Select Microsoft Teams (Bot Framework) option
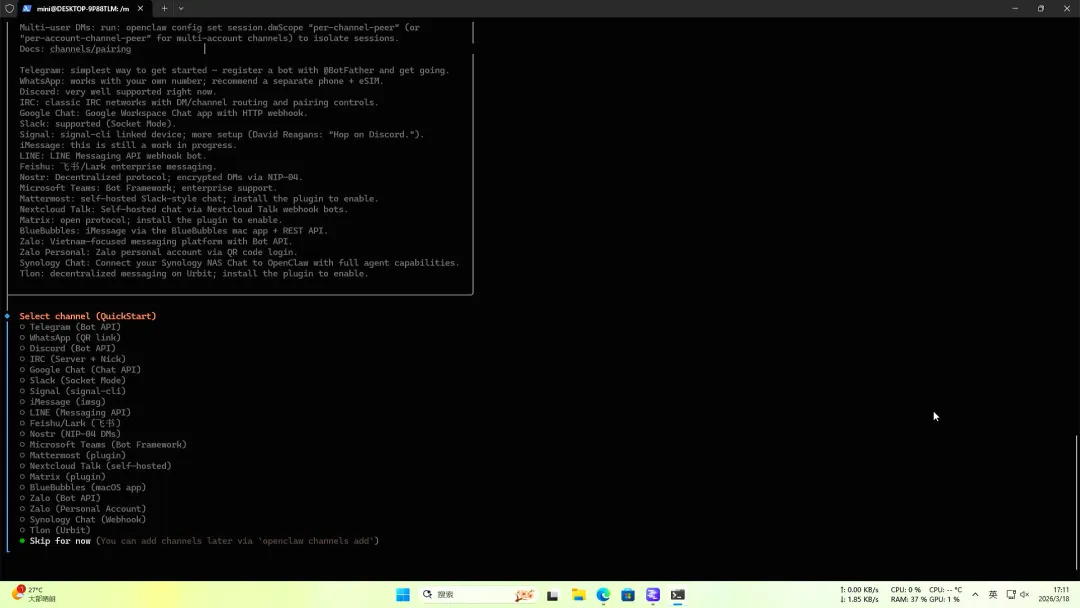The image size is (1080, 608). click(x=103, y=444)
